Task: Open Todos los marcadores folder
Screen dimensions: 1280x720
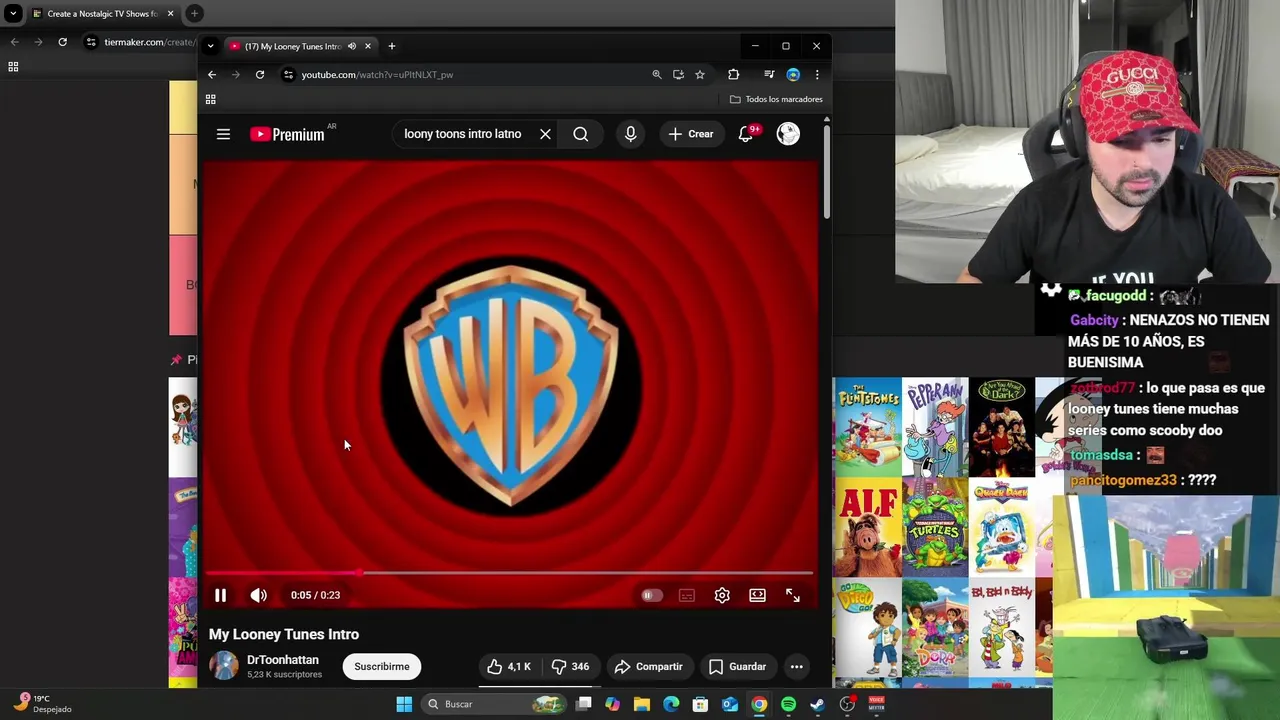Action: (776, 99)
